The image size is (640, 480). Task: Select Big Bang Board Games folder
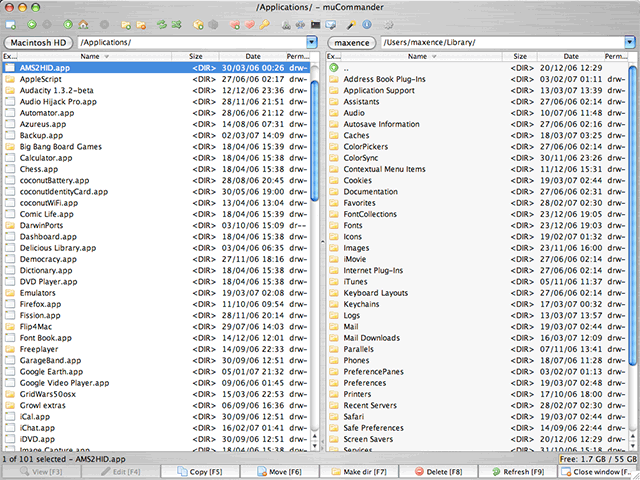pos(156,147)
